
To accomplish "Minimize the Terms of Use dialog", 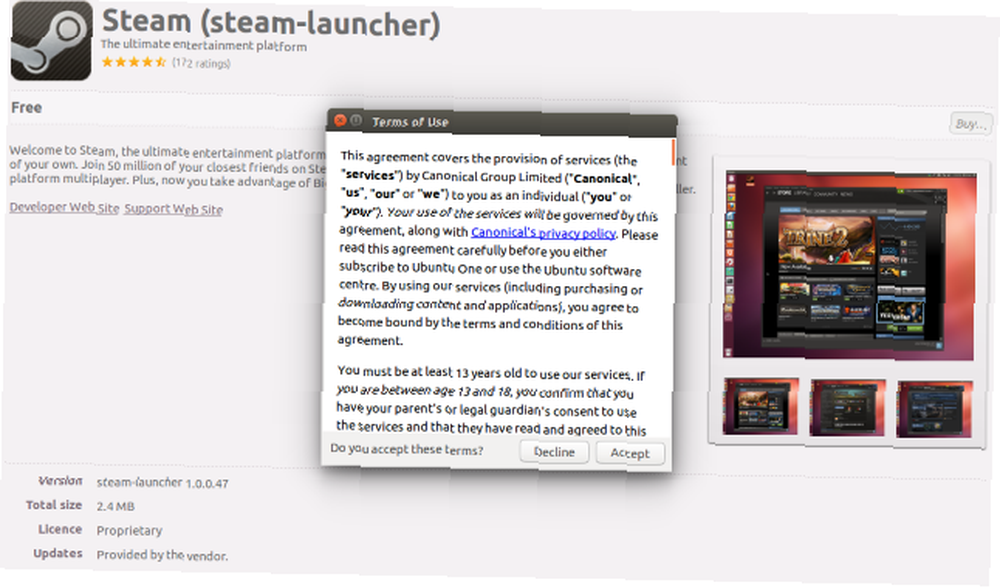I will 356,120.
